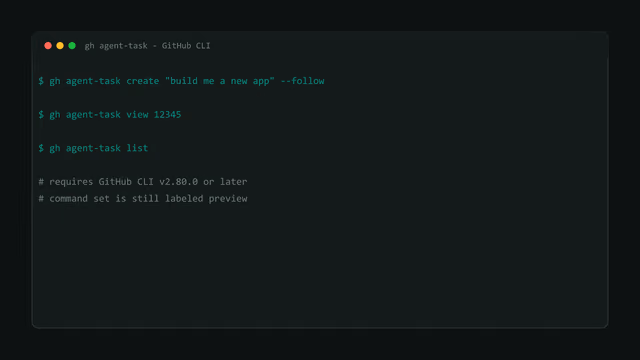Click the word 'view' in the second command

tap(137, 115)
